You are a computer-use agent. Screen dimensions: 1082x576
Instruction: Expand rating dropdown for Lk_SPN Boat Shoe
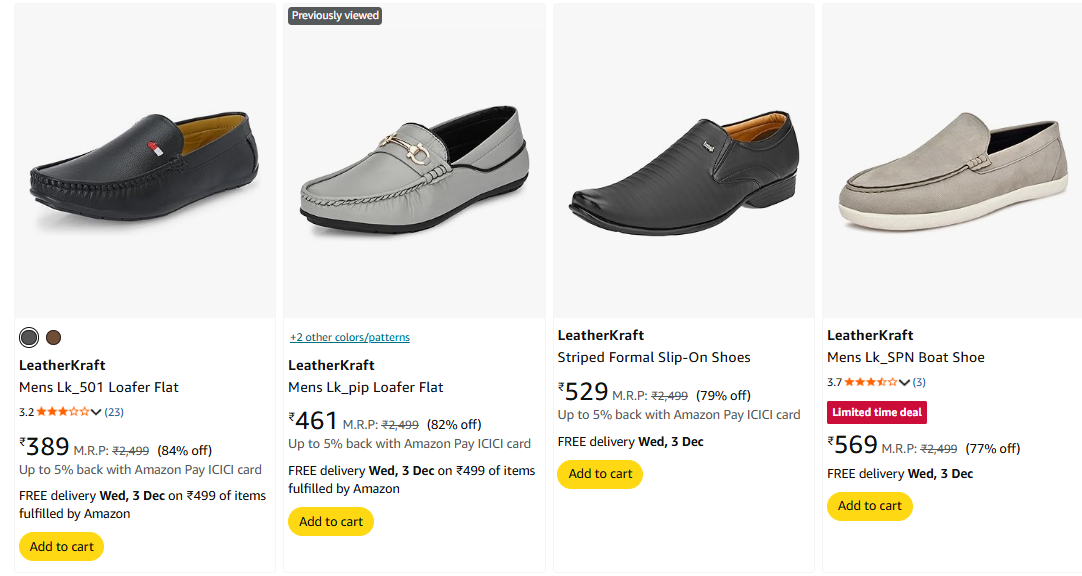904,382
